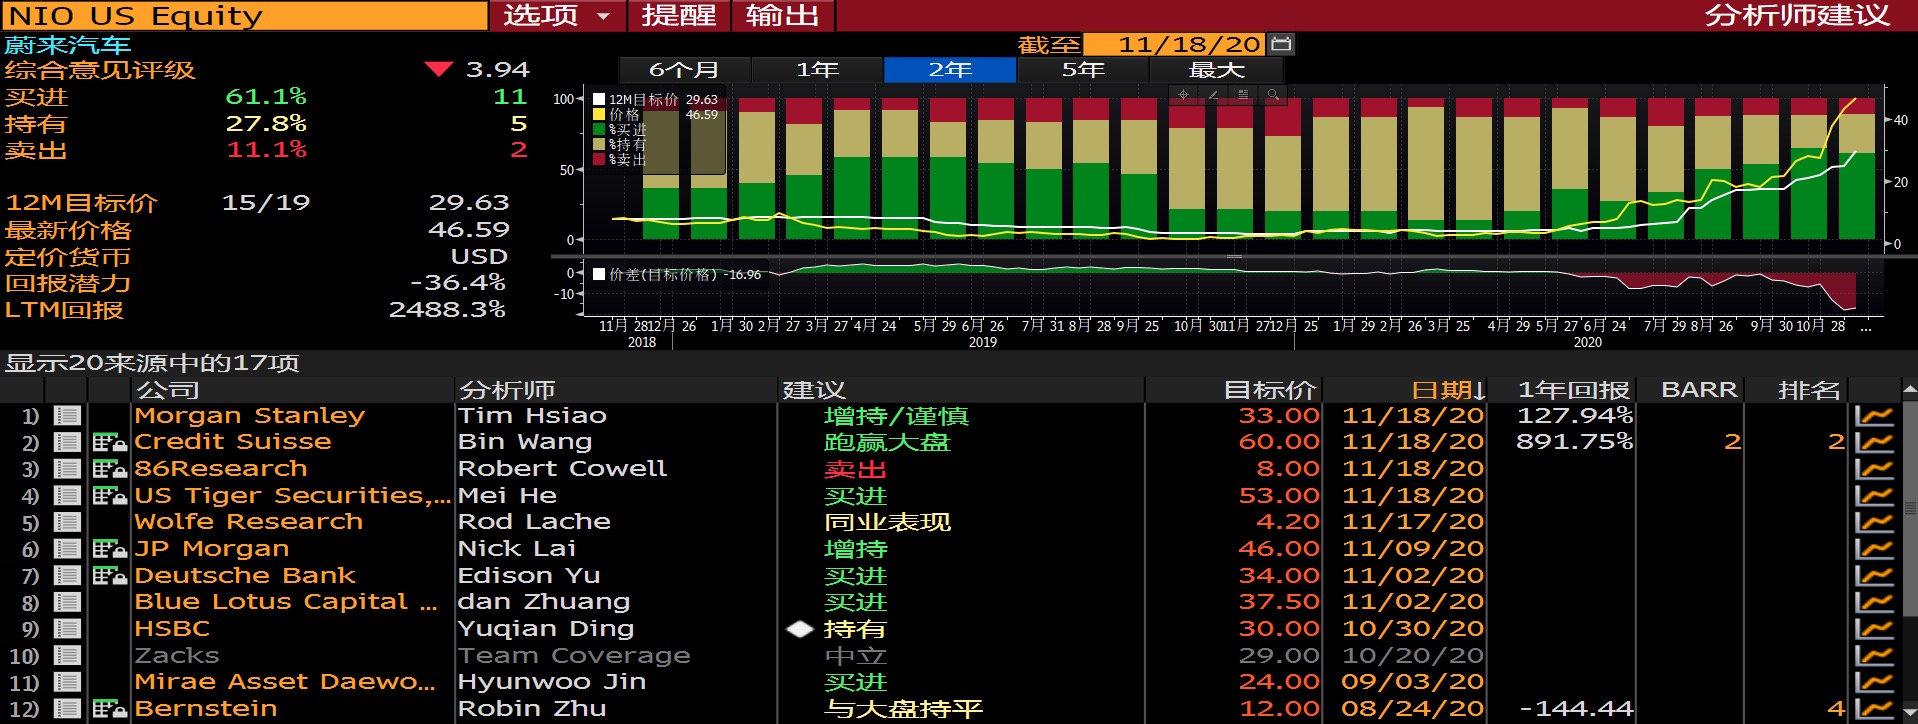This screenshot has width=1918, height=724.
Task: Open the report icon for Zacks row
Action: (x=67, y=655)
